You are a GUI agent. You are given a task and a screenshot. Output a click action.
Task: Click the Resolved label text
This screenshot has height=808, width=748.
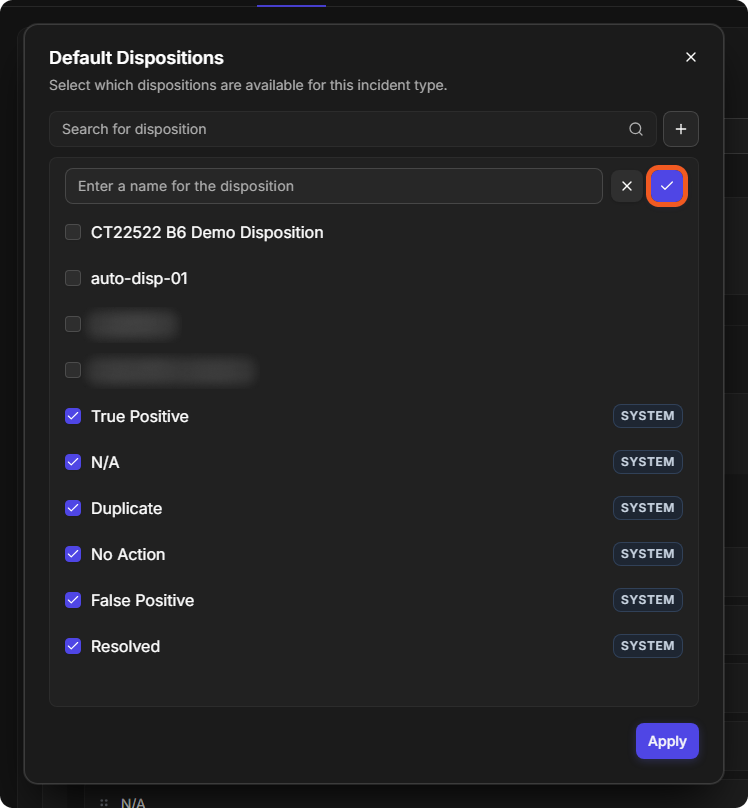pos(126,646)
